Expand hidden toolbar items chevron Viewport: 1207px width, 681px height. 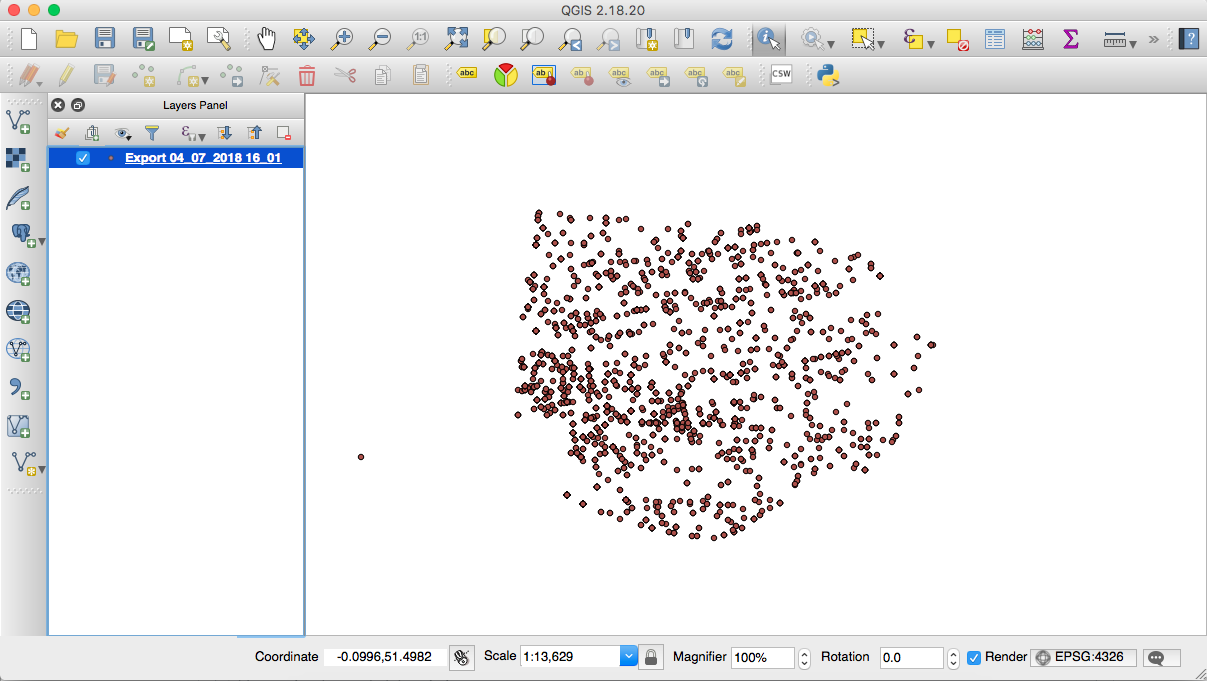point(1153,39)
